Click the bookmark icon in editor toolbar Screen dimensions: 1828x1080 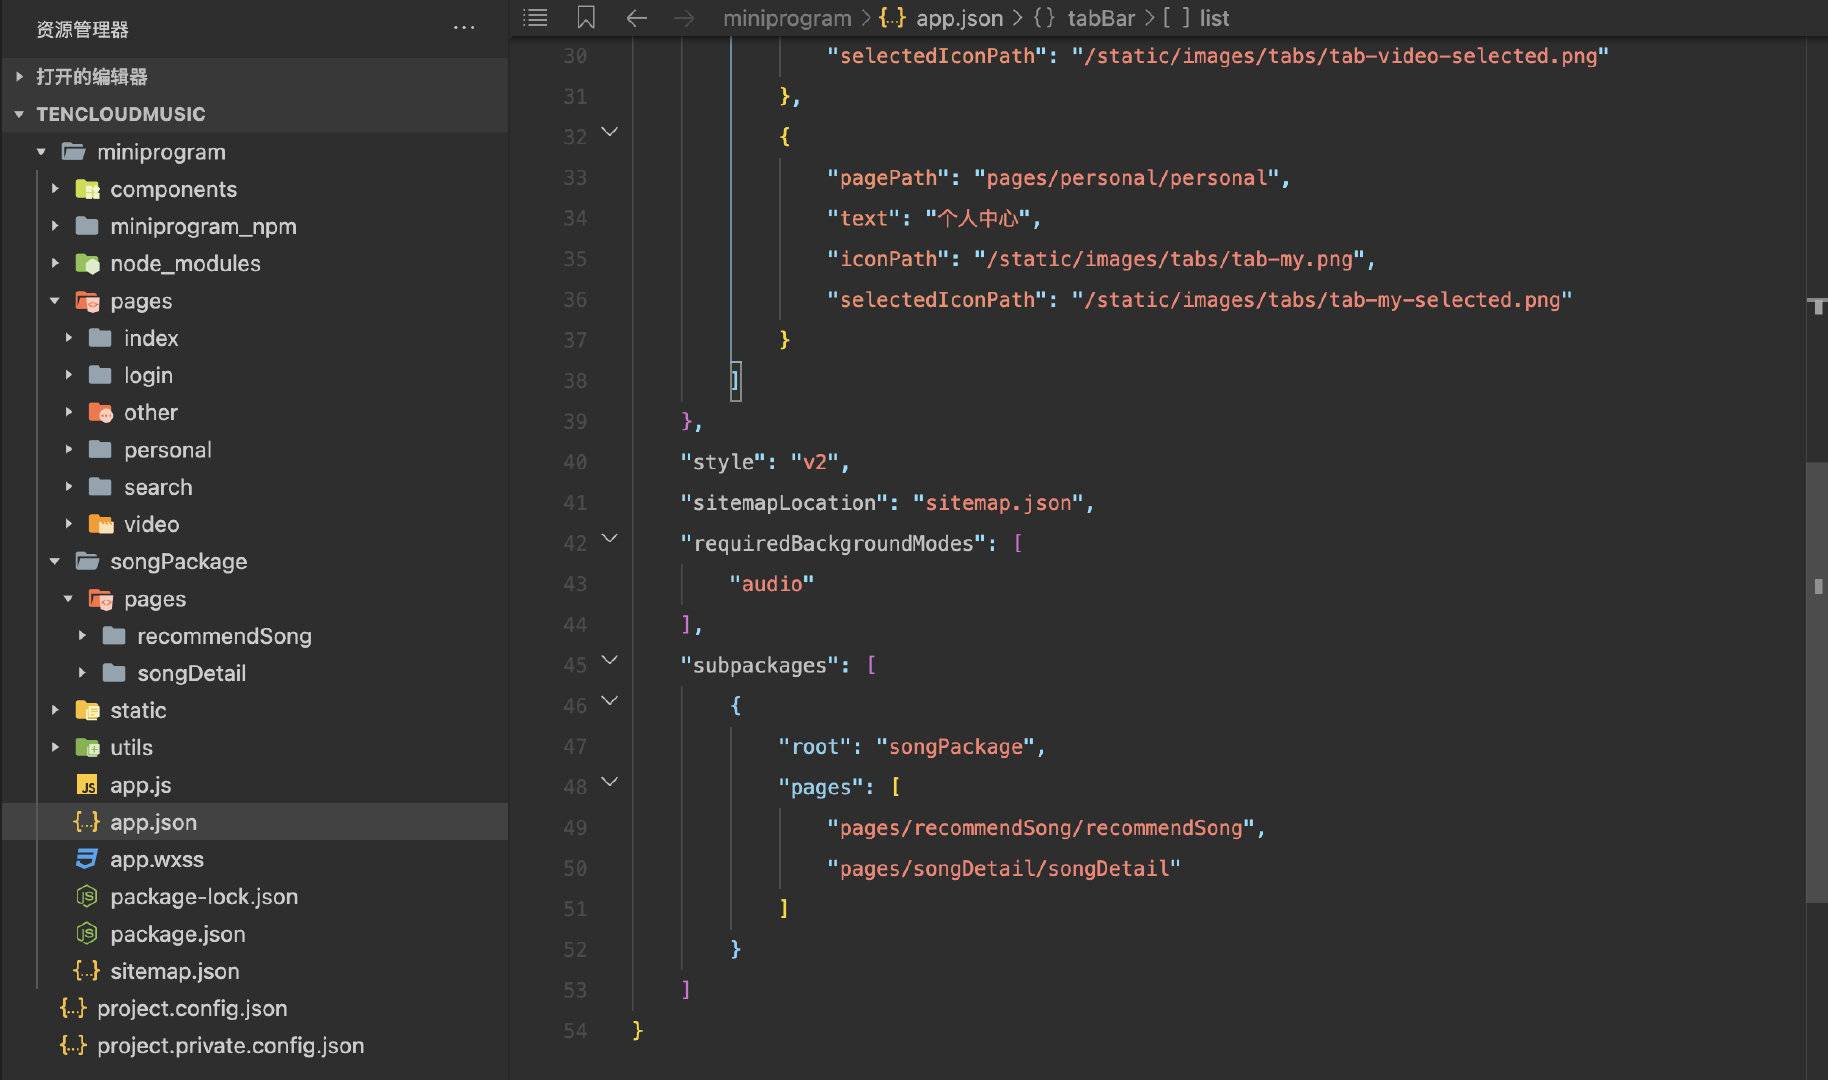(586, 17)
